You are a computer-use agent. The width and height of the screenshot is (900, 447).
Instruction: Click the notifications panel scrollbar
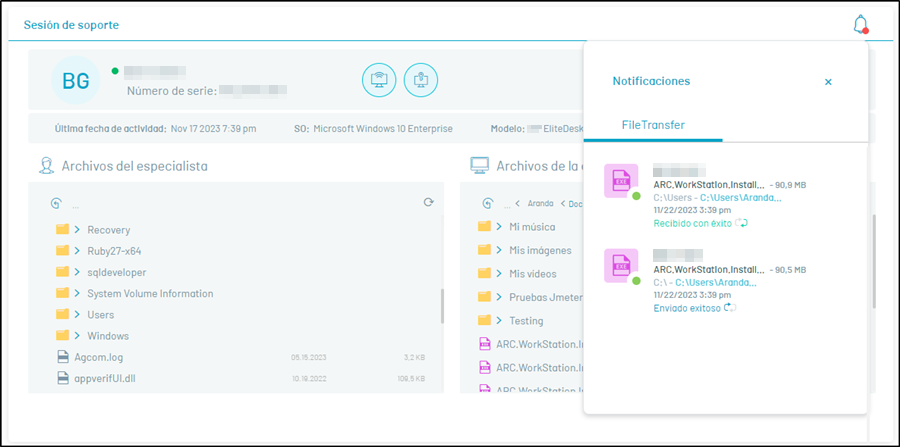pos(874,262)
